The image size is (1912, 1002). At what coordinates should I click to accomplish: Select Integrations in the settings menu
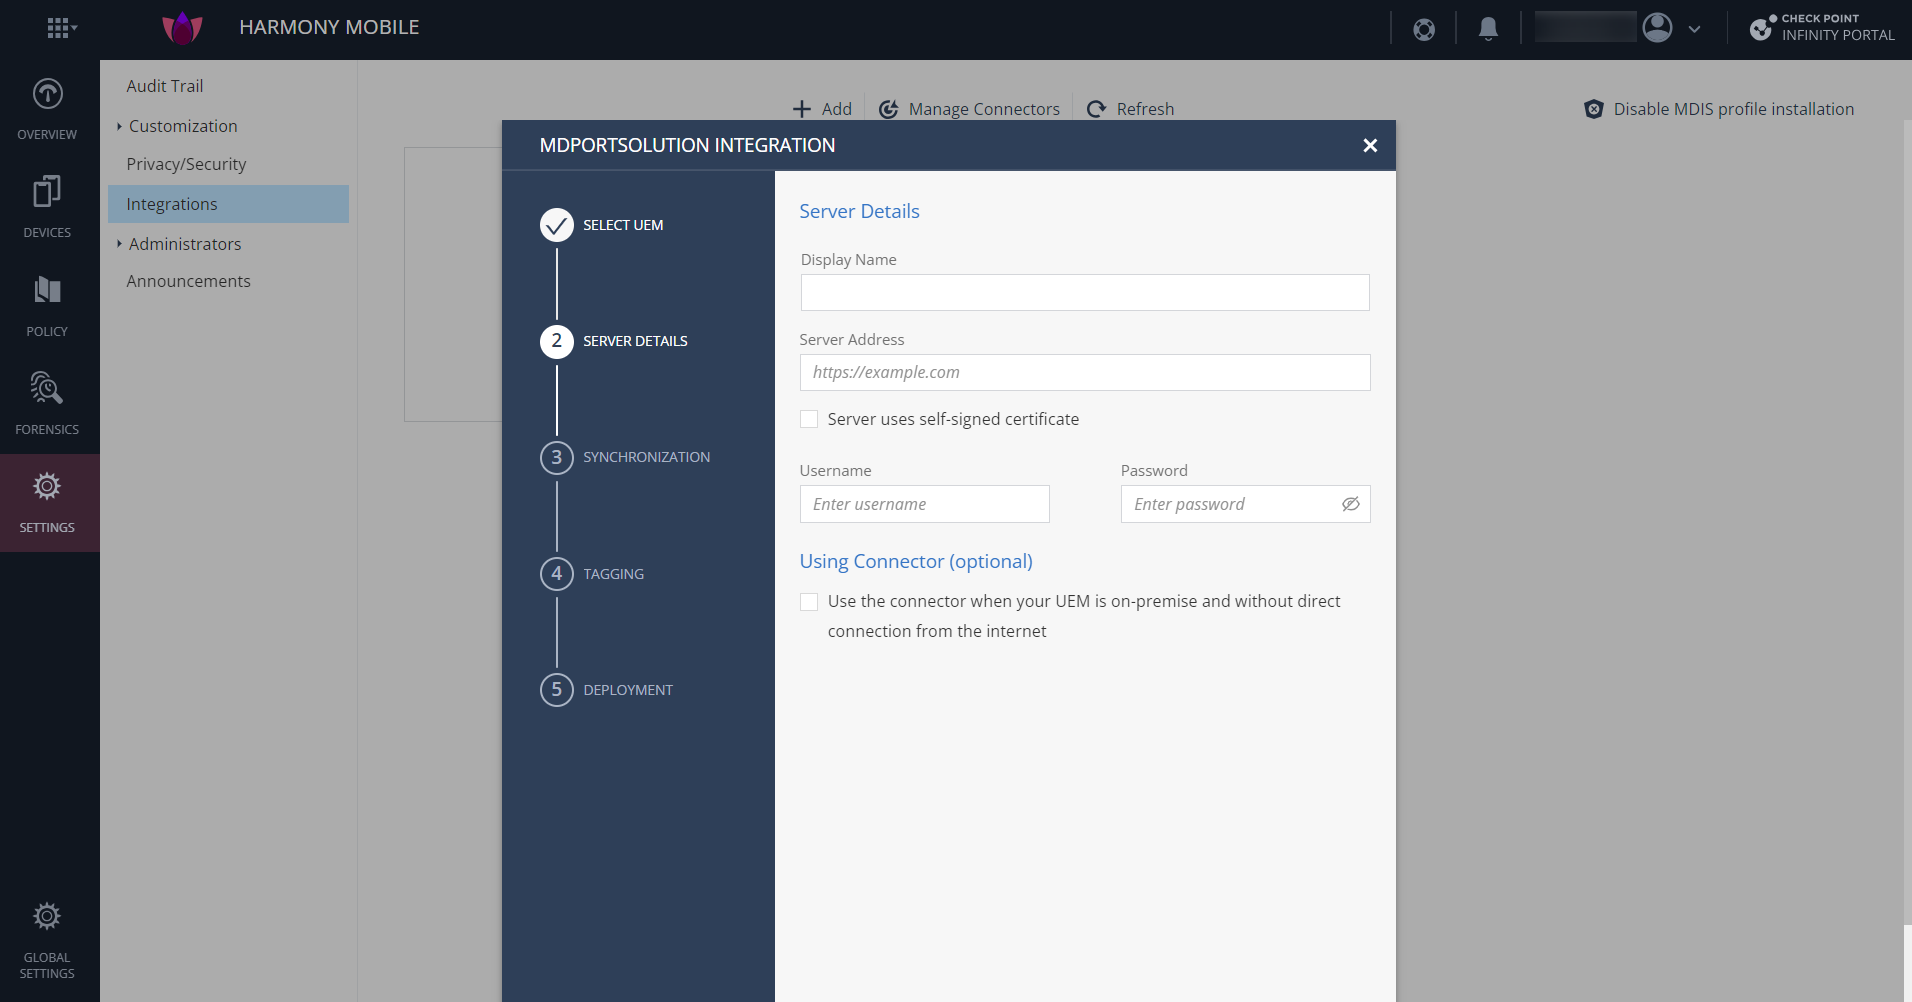click(x=228, y=204)
